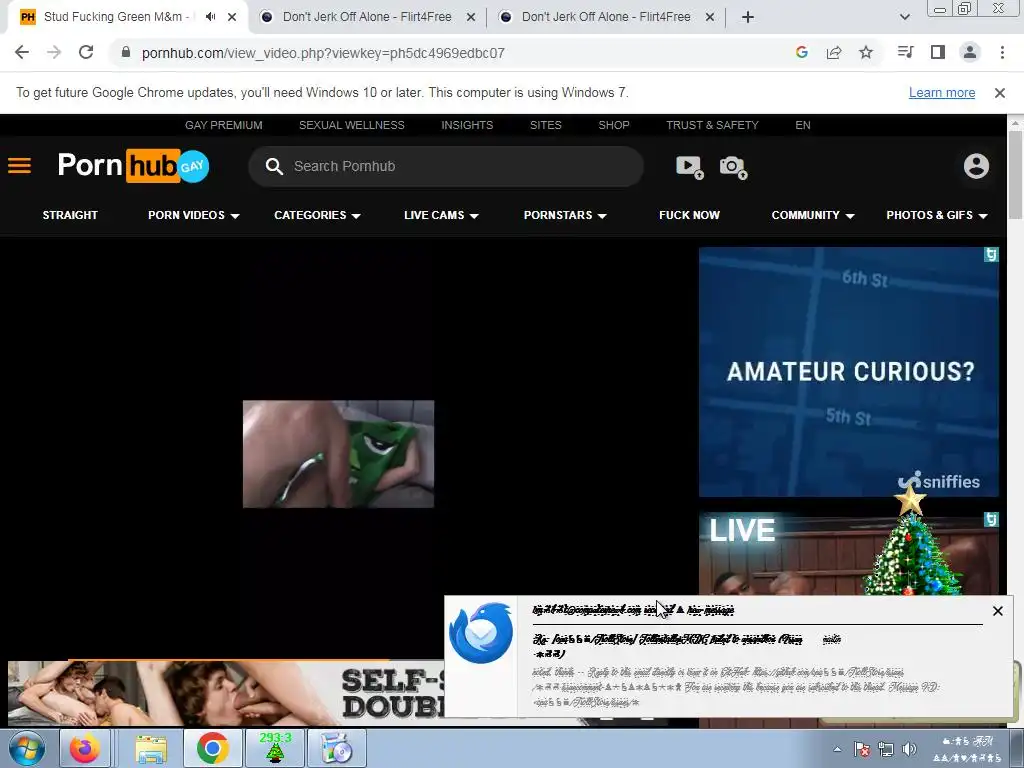This screenshot has height=768, width=1024.
Task: Open the Chrome profile menu
Action: 970,52
